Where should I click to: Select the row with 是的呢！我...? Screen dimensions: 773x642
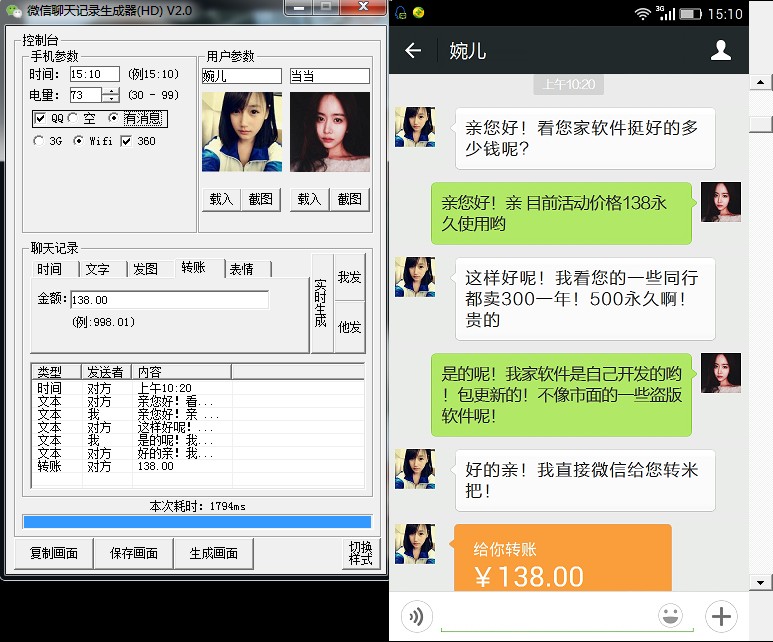(198, 440)
